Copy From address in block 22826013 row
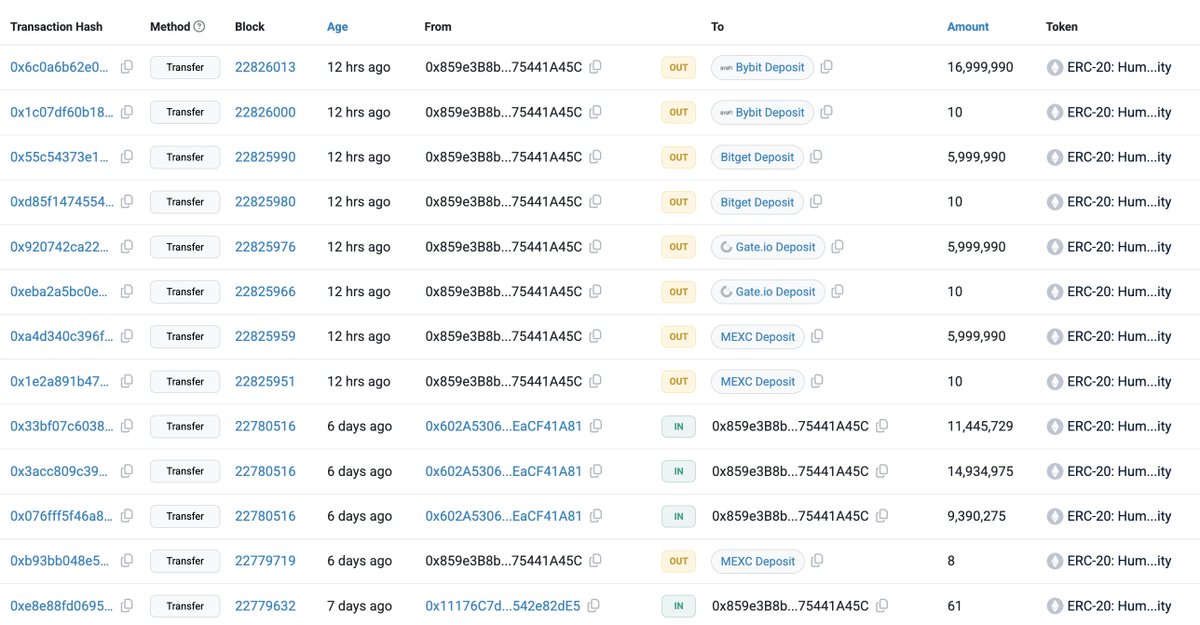This screenshot has width=1200, height=625. coord(596,68)
